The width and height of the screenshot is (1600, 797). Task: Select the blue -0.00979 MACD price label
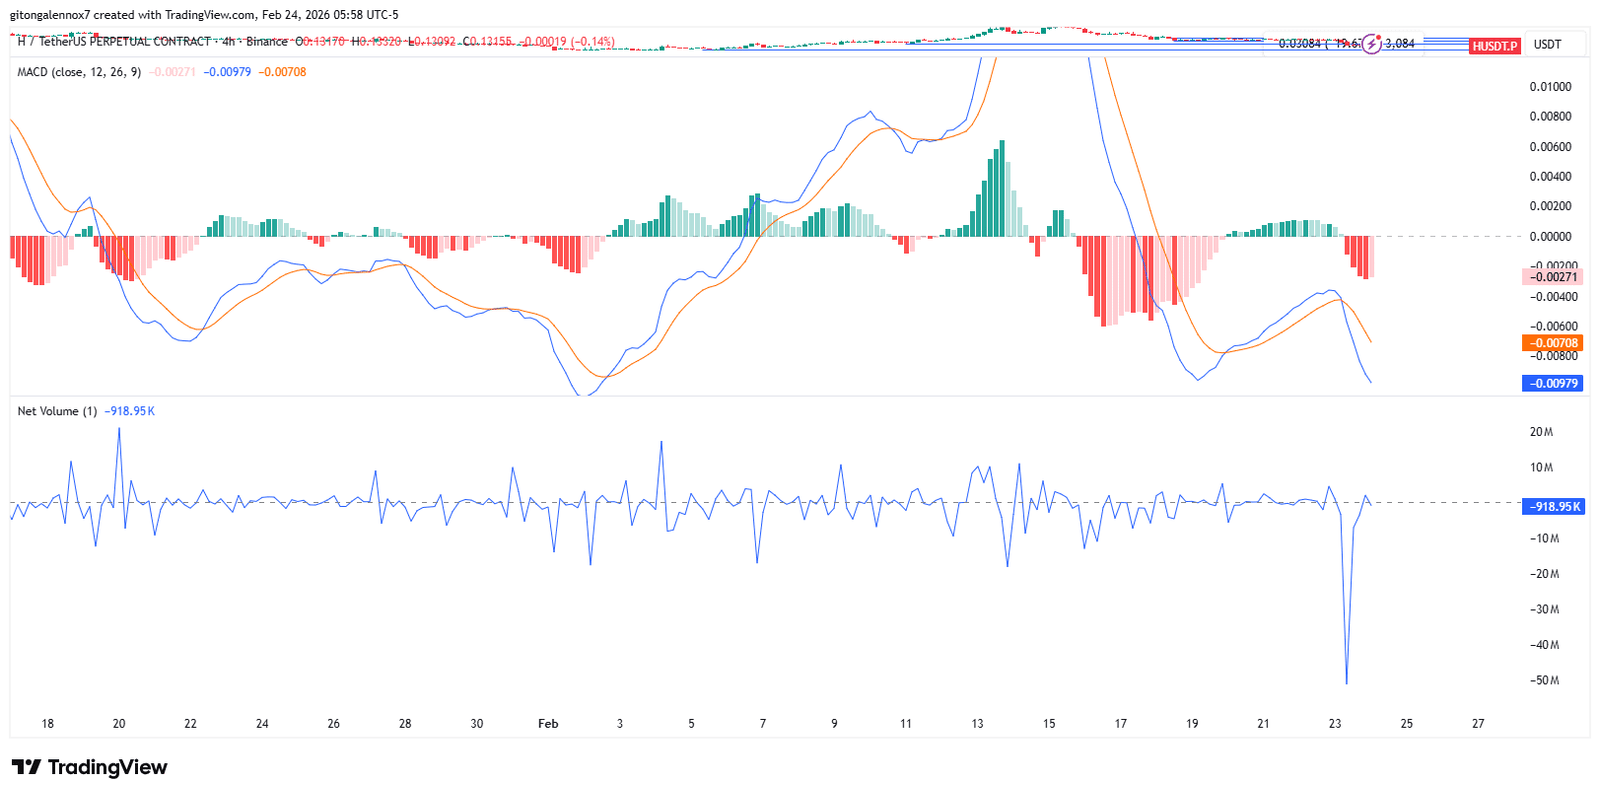(1552, 383)
